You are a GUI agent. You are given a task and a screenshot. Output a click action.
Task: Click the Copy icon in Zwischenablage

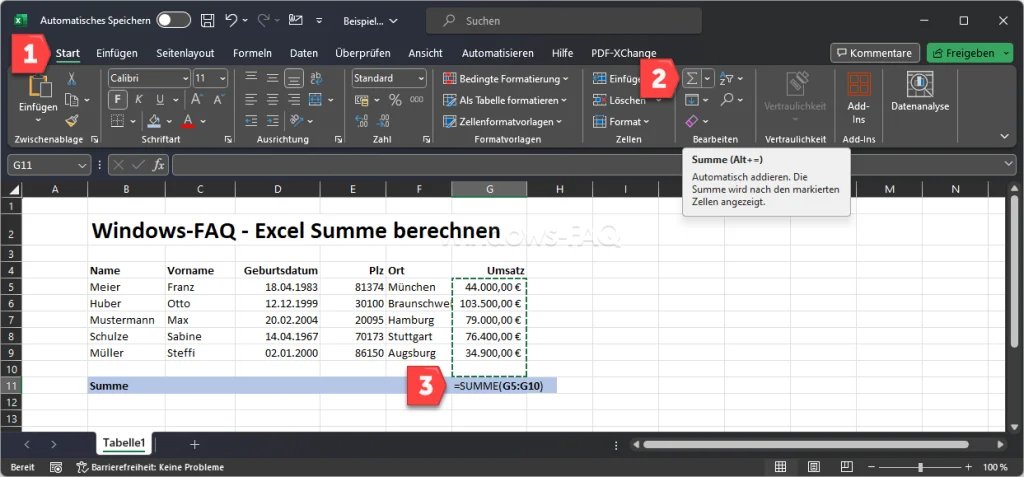point(72,100)
